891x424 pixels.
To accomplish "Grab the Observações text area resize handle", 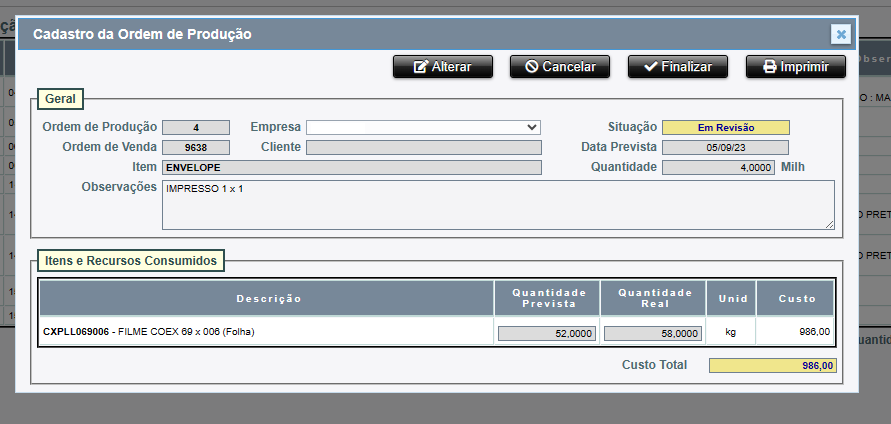I will [829, 225].
